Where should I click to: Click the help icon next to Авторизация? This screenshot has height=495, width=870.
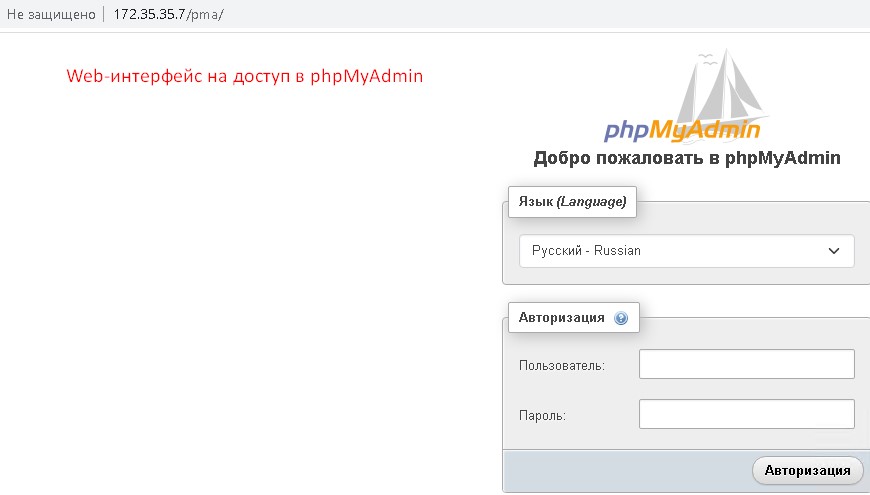(621, 318)
